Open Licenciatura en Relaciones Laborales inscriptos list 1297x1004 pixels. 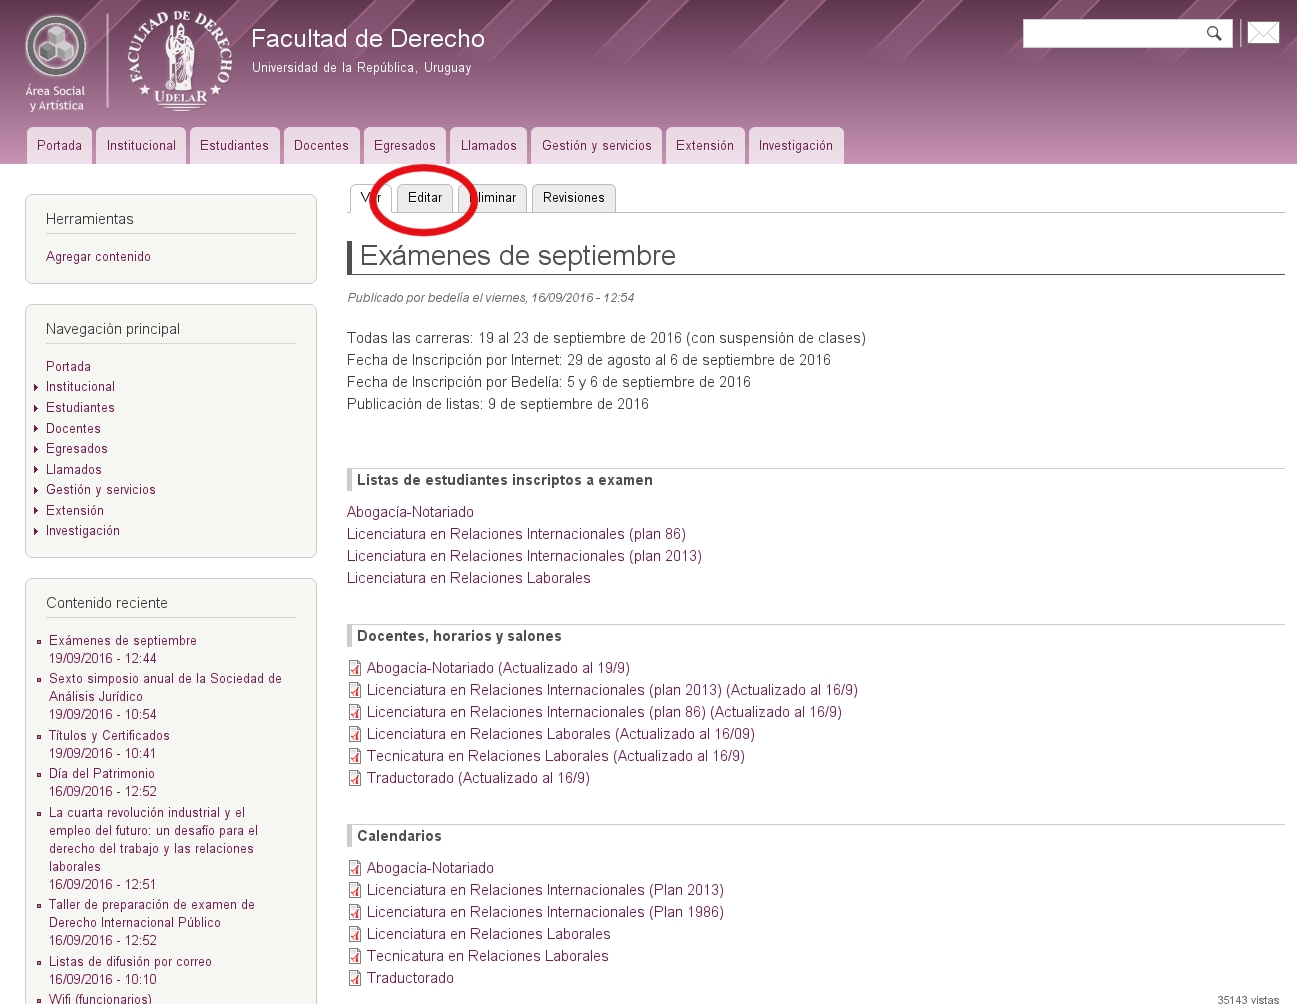pyautogui.click(x=468, y=578)
